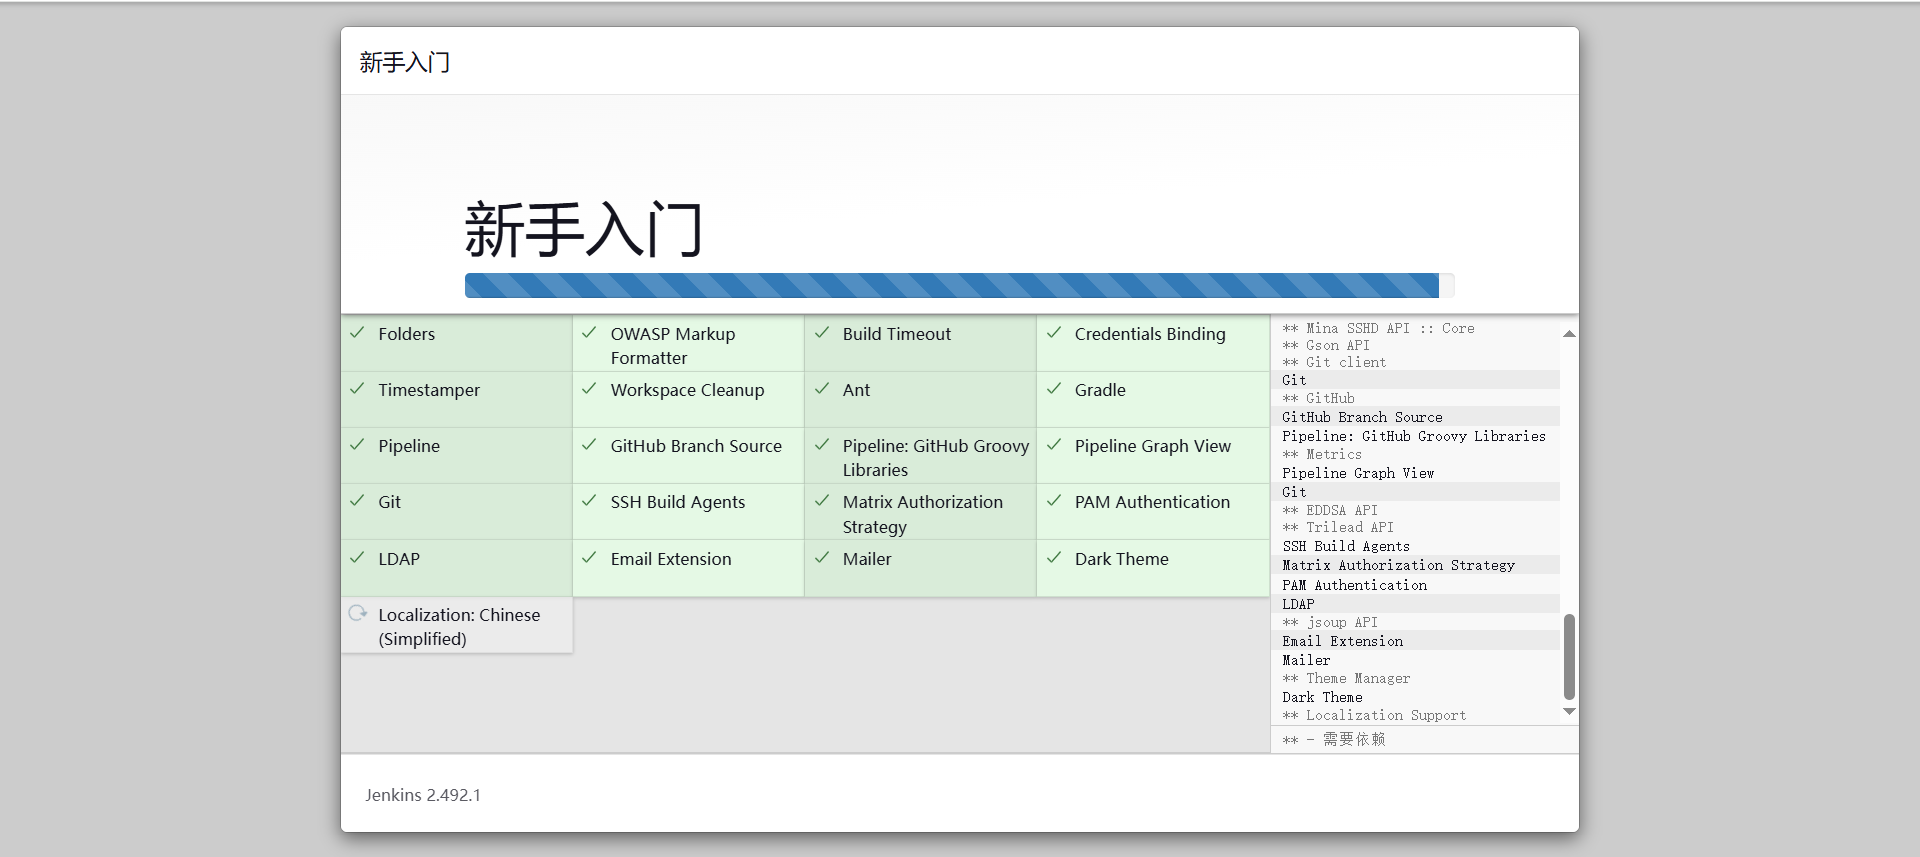Click log line Metrics
Image resolution: width=1920 pixels, height=857 pixels.
pyautogui.click(x=1322, y=454)
